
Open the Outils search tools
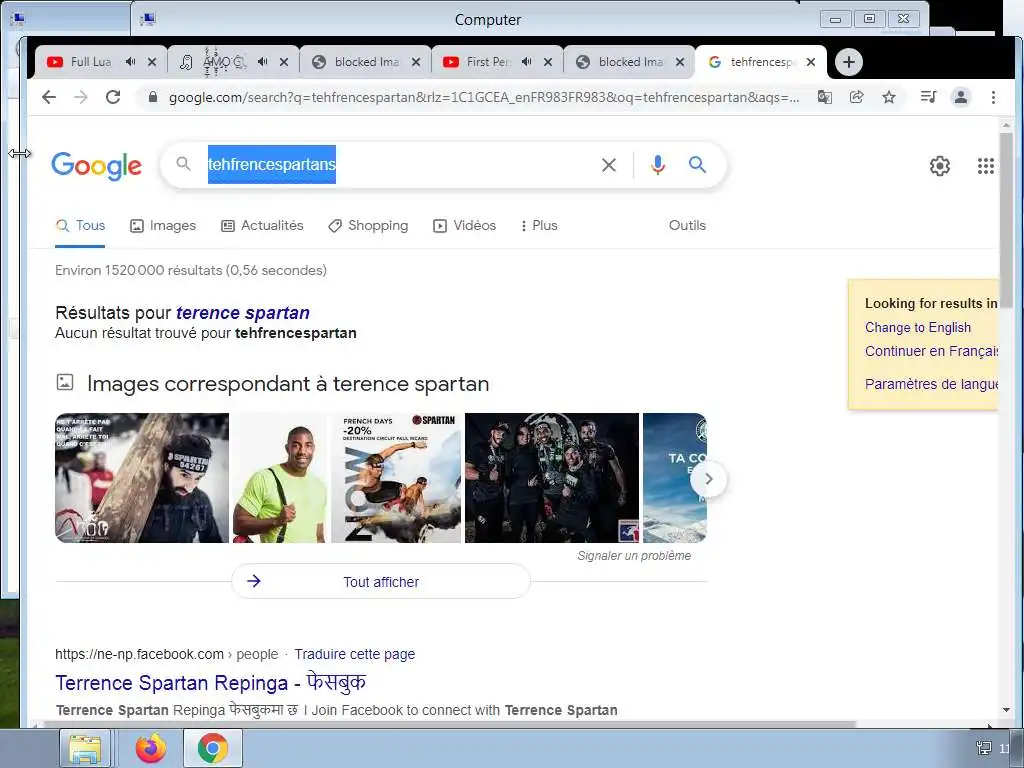pos(687,225)
